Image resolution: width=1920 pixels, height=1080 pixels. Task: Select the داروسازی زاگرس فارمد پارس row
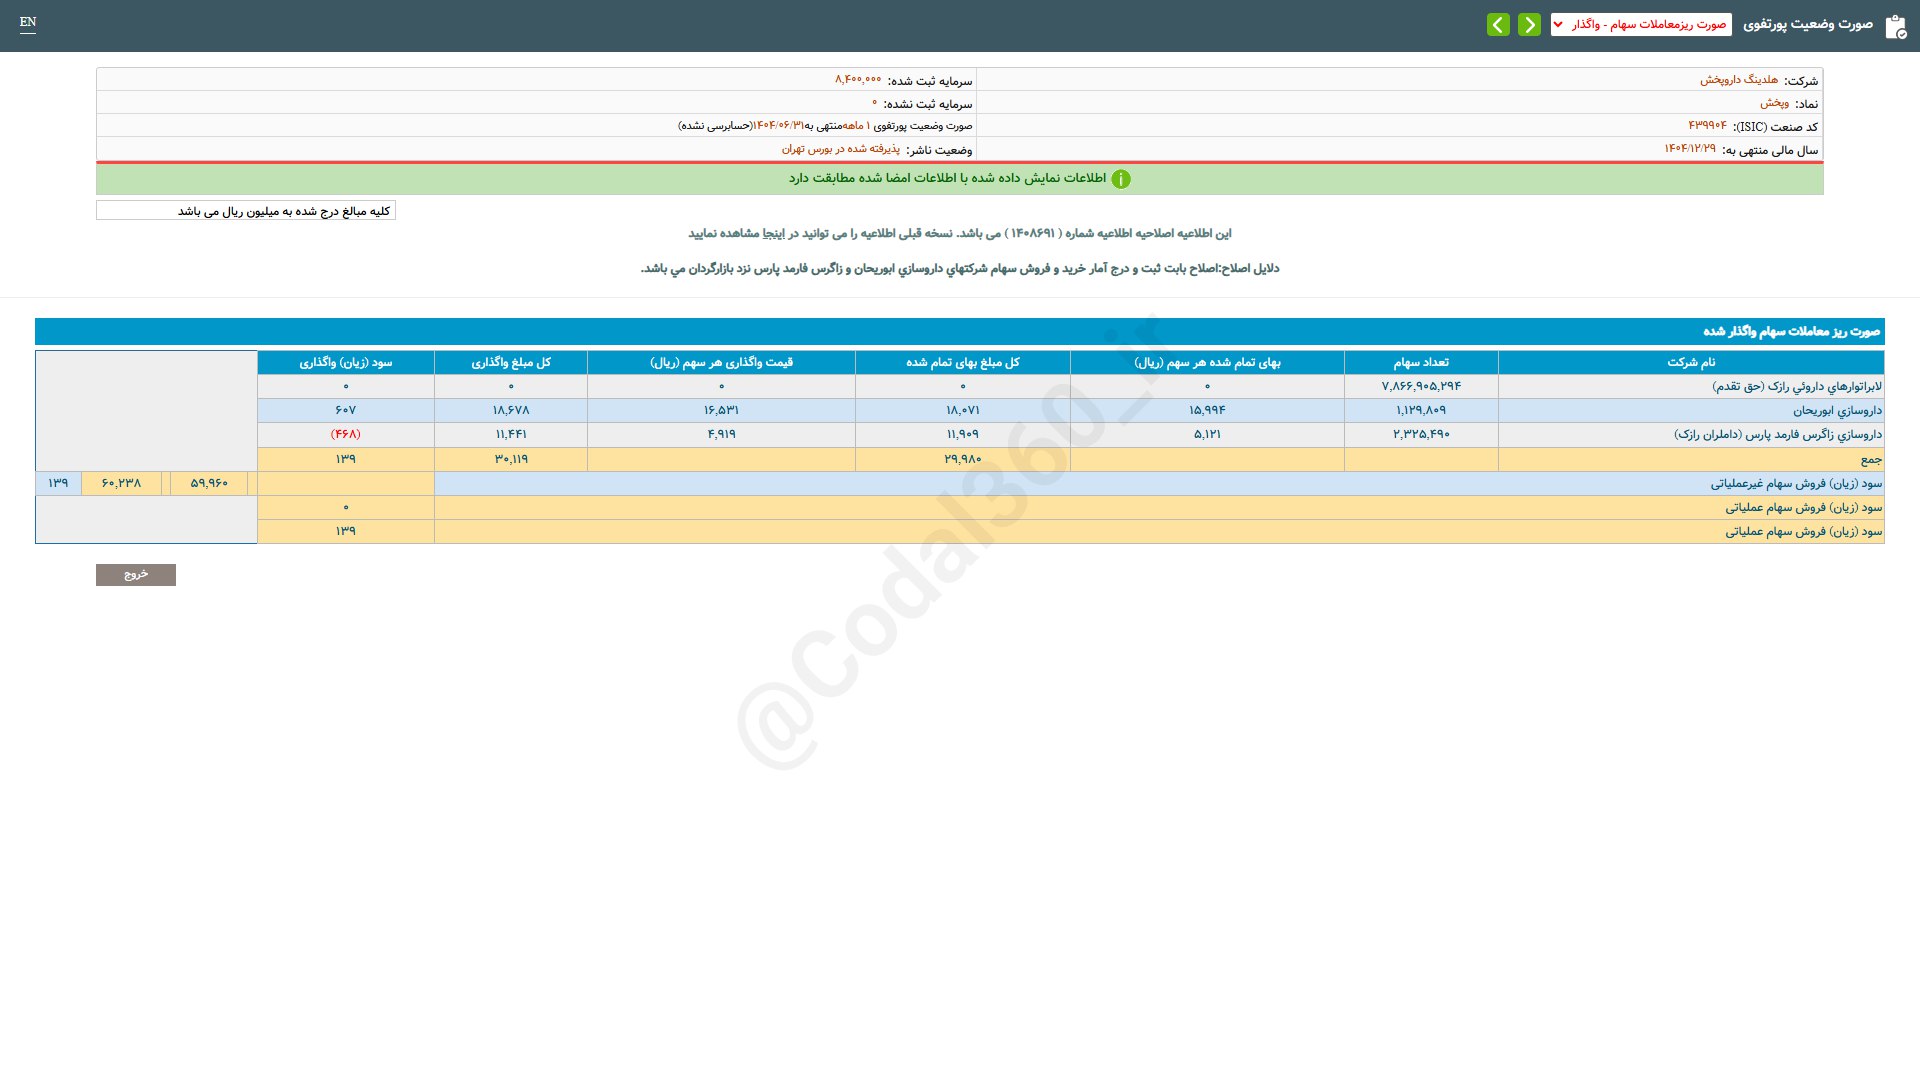[1777, 435]
